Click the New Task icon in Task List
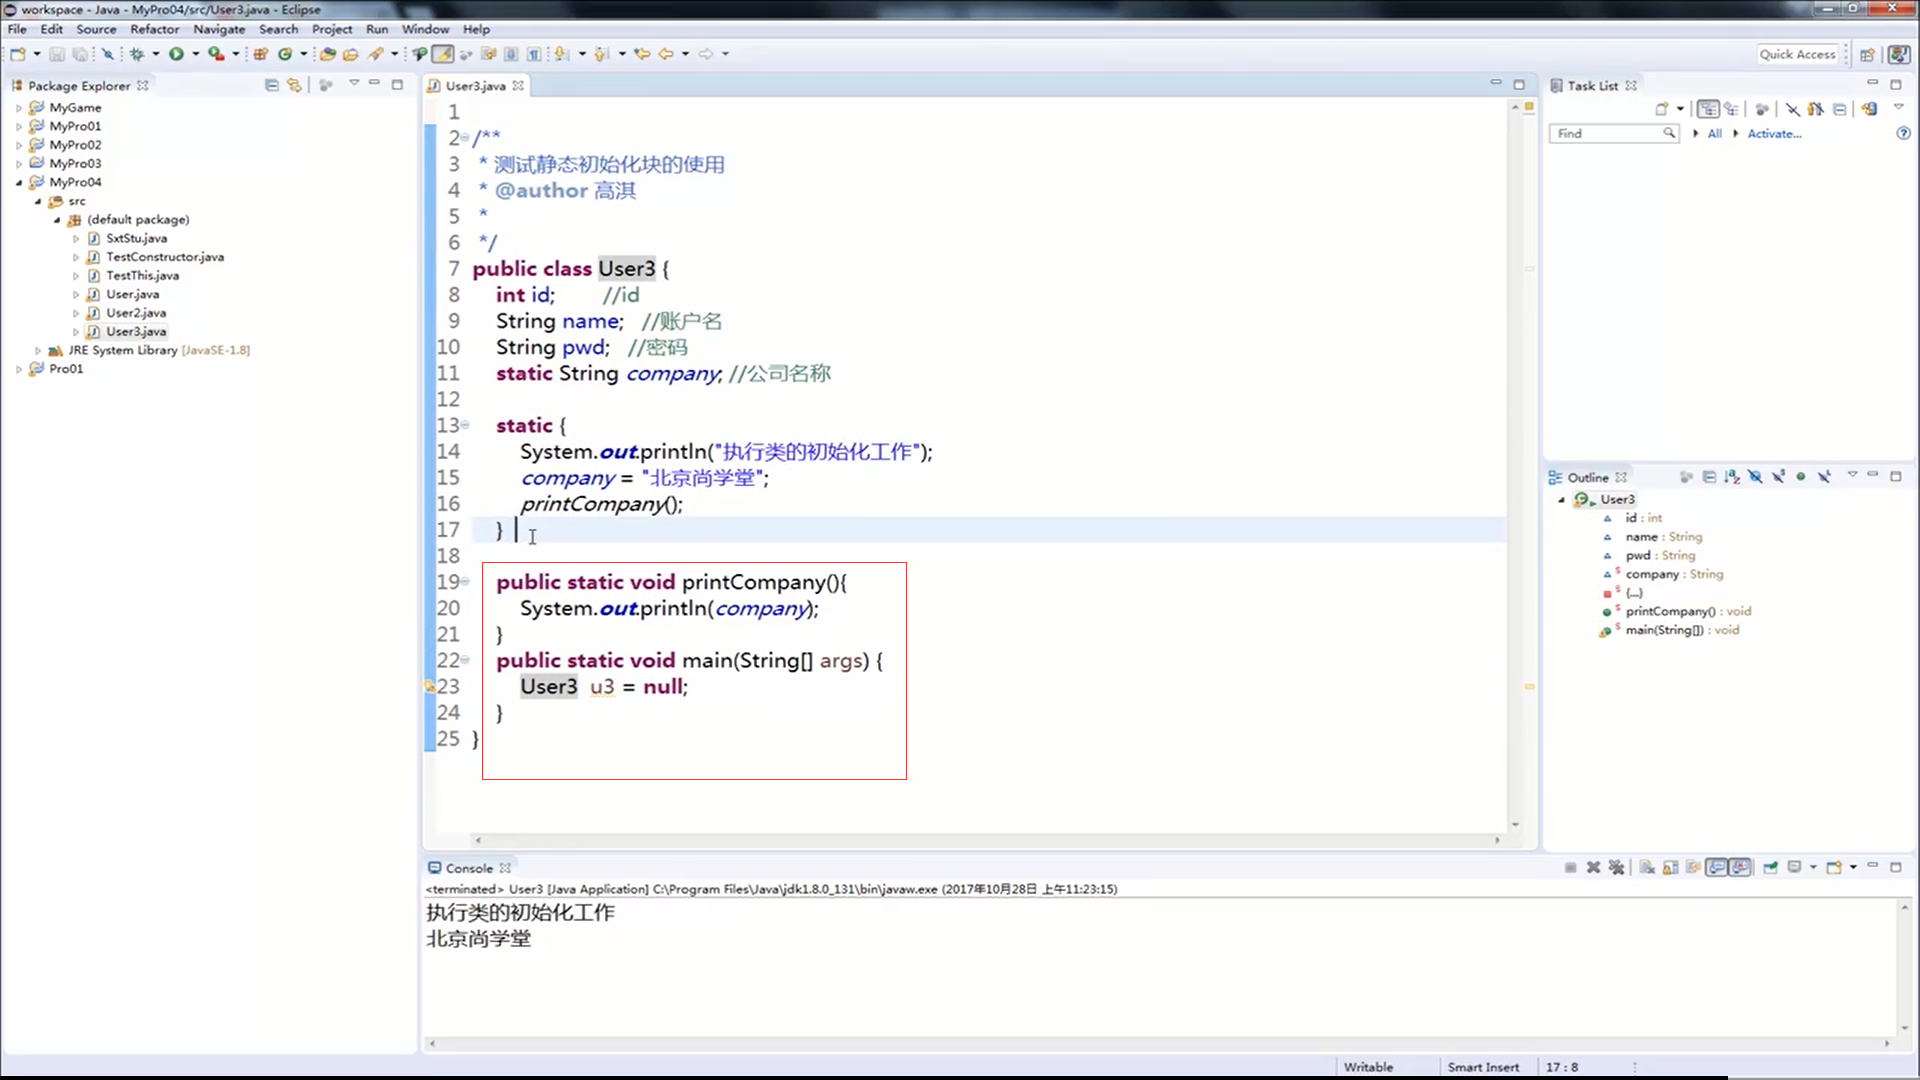Image resolution: width=1920 pixels, height=1080 pixels. pos(1662,108)
